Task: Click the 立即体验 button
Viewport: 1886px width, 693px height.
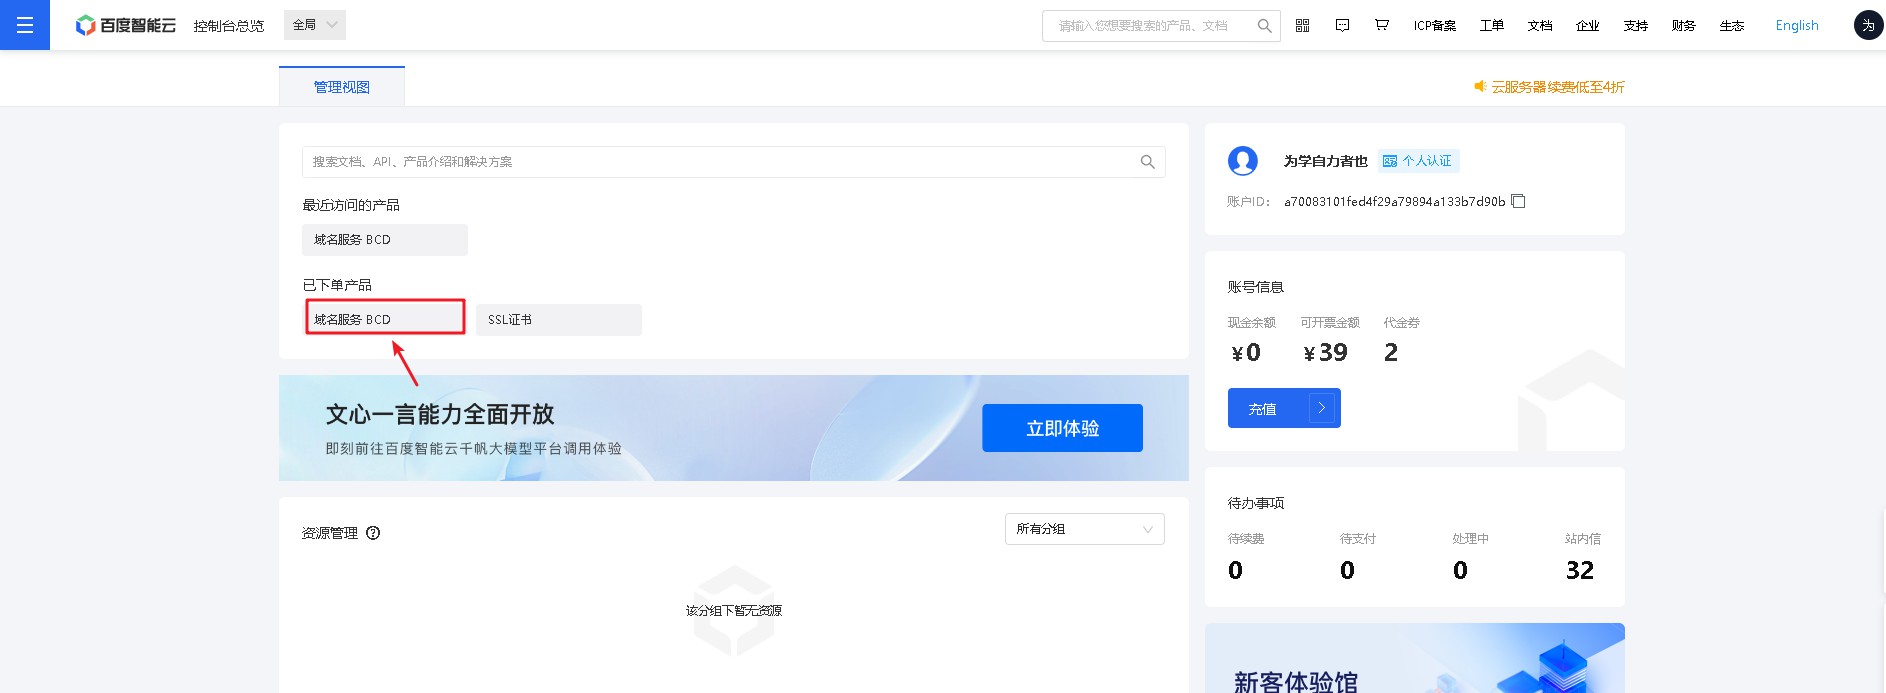Action: [1062, 428]
